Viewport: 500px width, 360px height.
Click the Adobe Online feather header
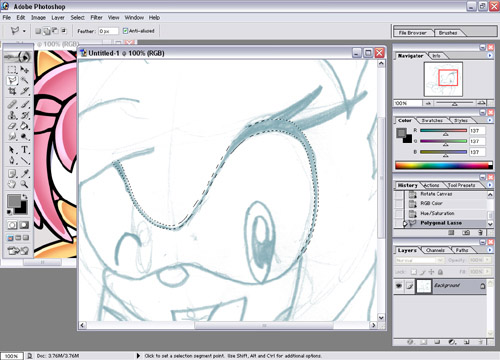[18, 57]
